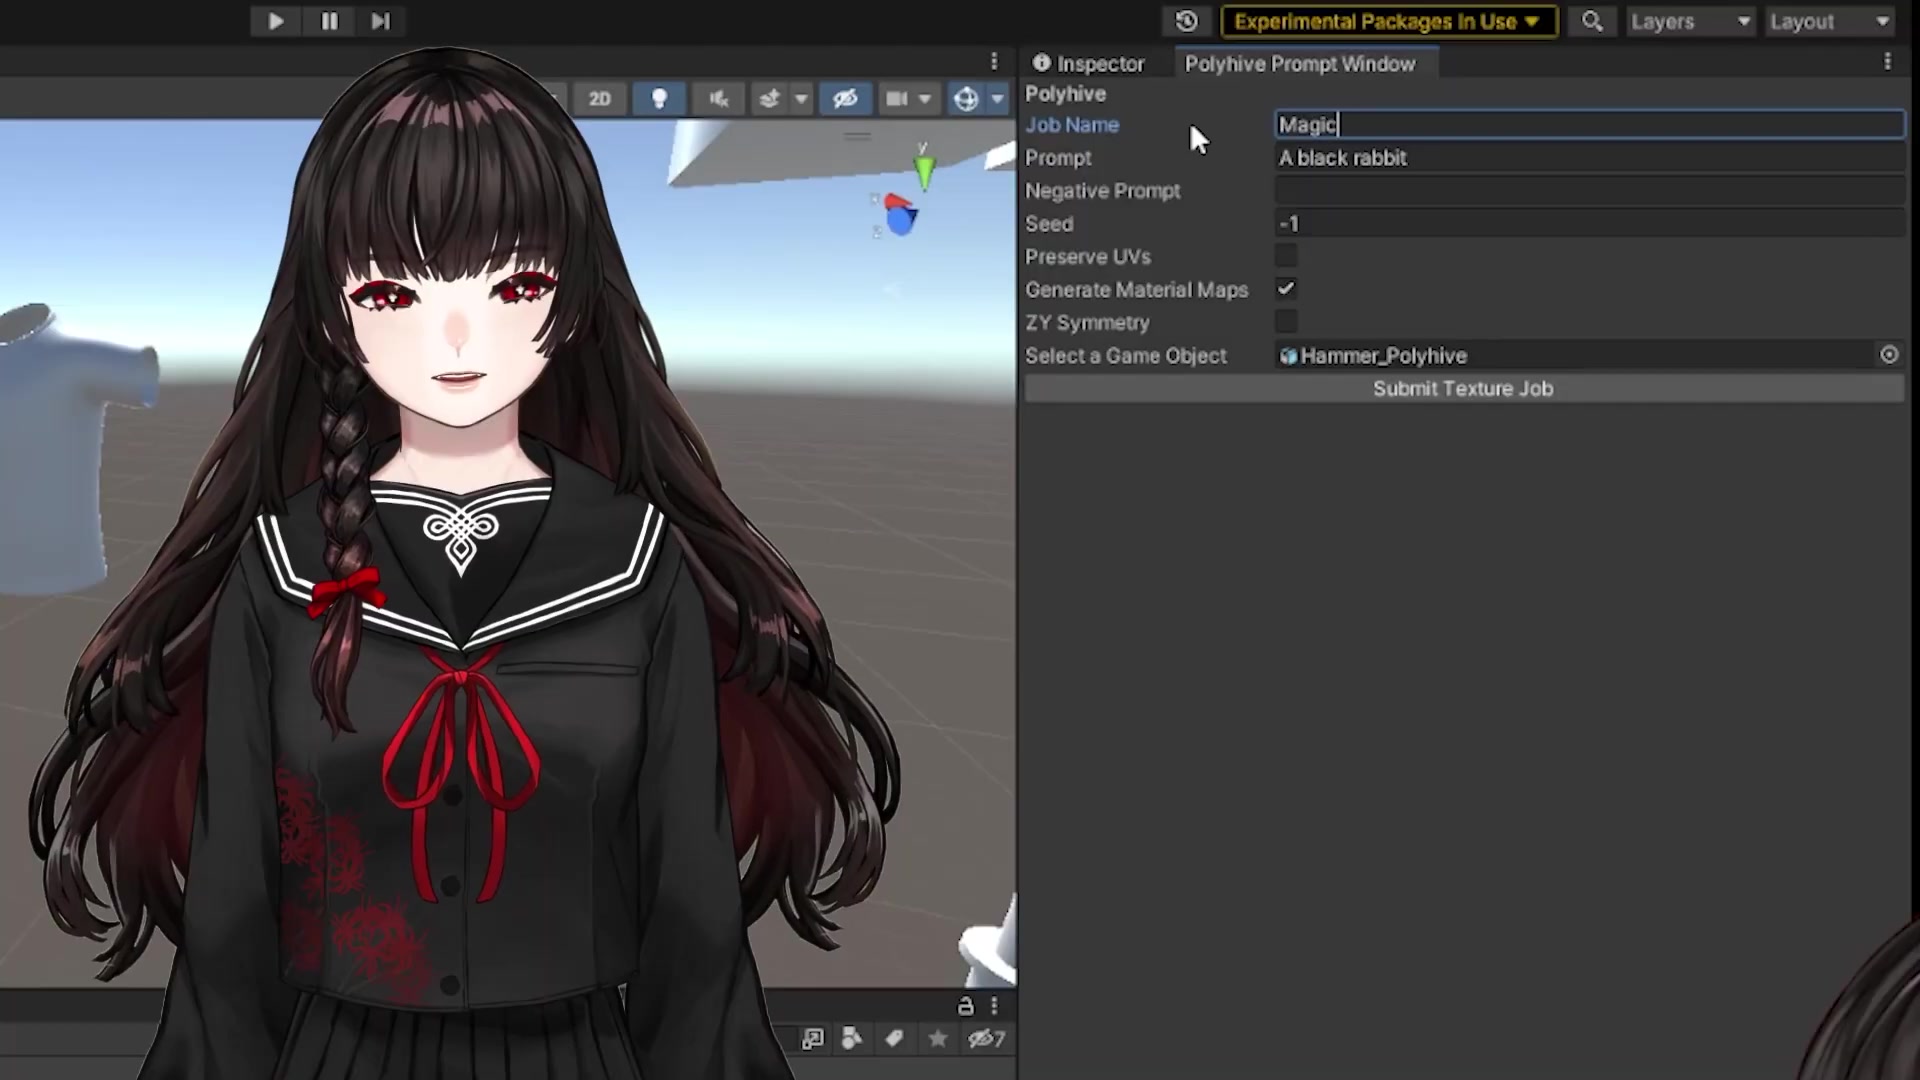Screen dimensions: 1920x1080
Task: Toggle hidden packages count eye icon showing 7
Action: 986,1039
